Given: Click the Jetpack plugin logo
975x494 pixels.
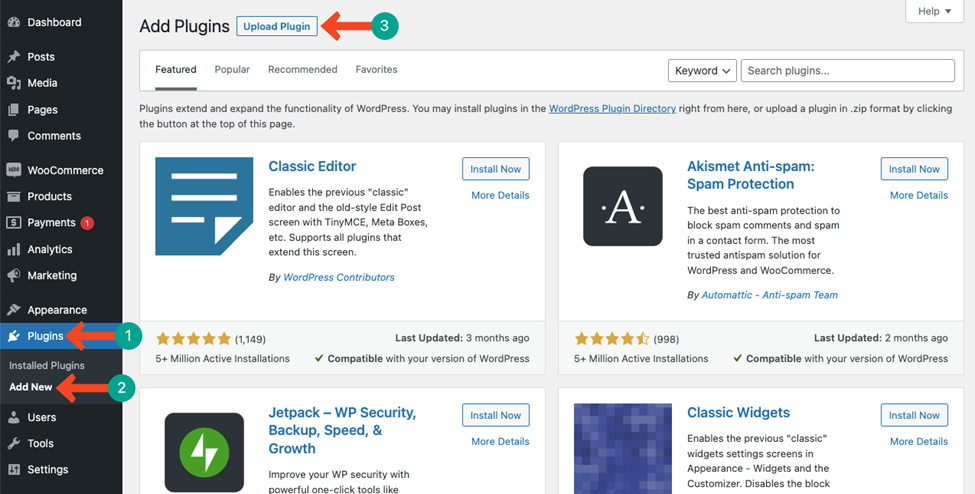Looking at the screenshot, I should (x=204, y=452).
